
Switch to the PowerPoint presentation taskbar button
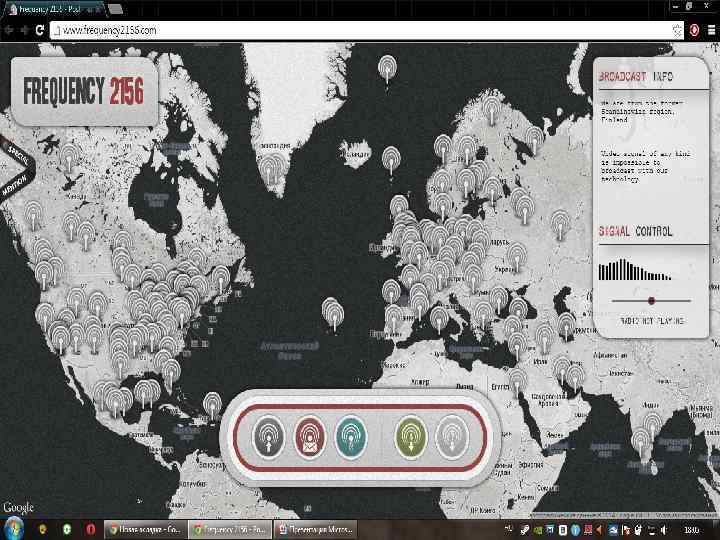click(315, 529)
